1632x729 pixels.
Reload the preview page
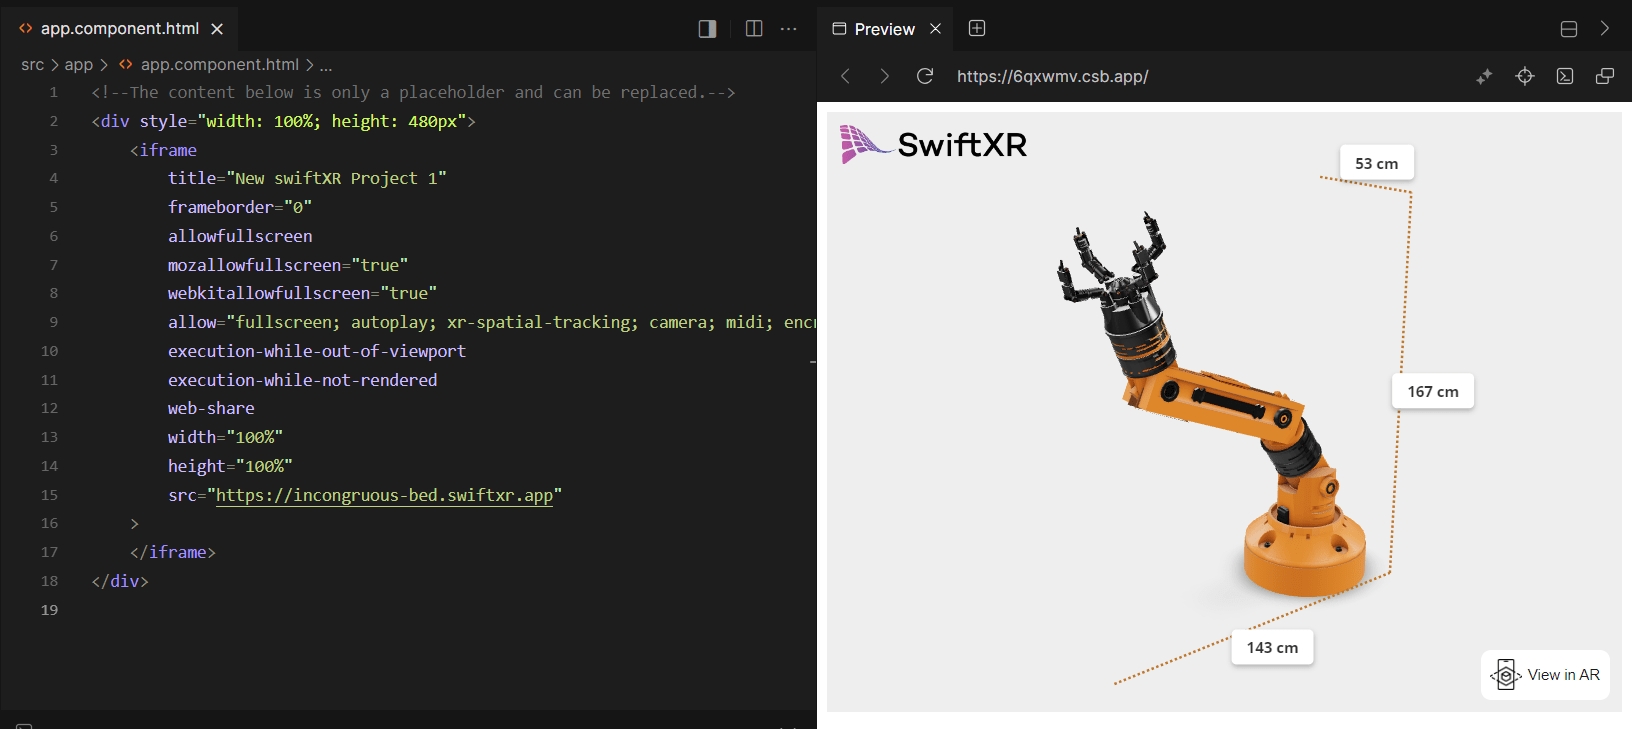pyautogui.click(x=925, y=76)
